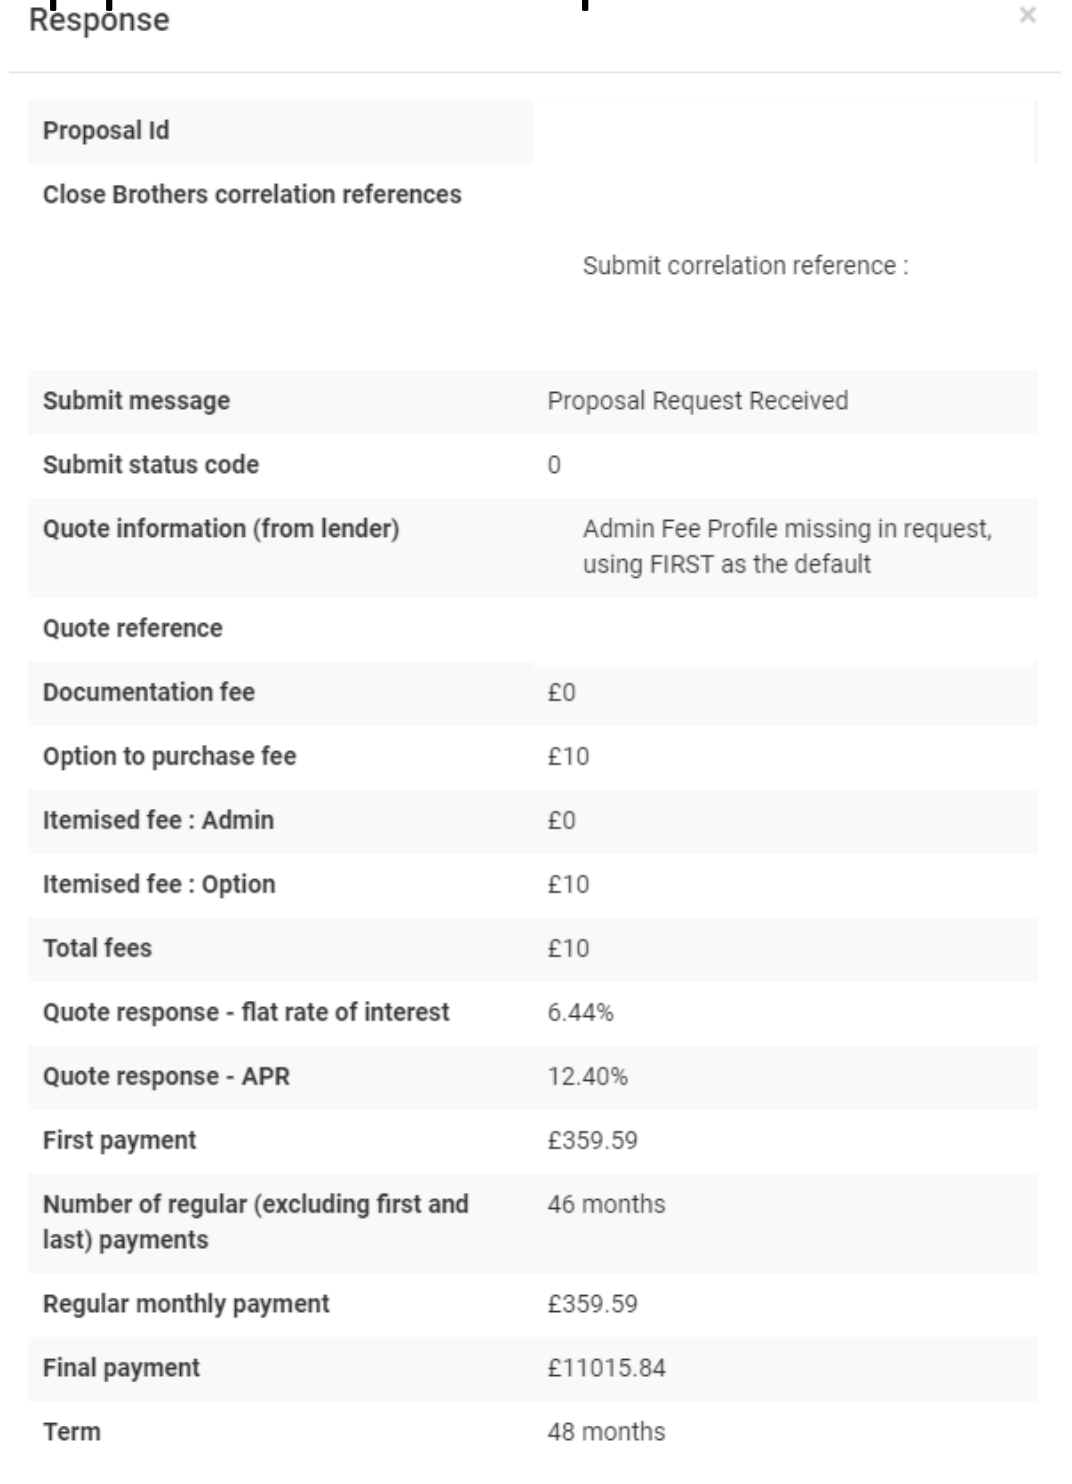1072x1484 pixels.
Task: Click the 12.40% APR value
Action: click(x=587, y=1077)
